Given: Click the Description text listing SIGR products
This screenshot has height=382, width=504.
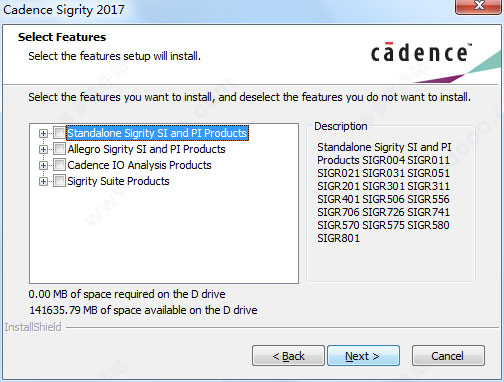Looking at the screenshot, I should [384, 192].
